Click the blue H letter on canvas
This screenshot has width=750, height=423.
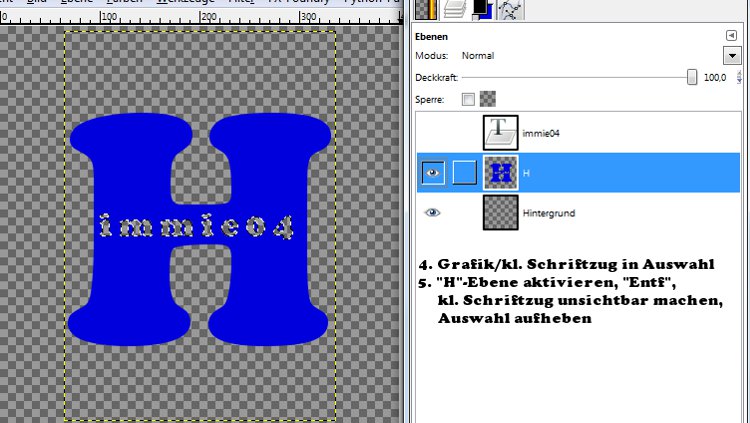[129, 191]
